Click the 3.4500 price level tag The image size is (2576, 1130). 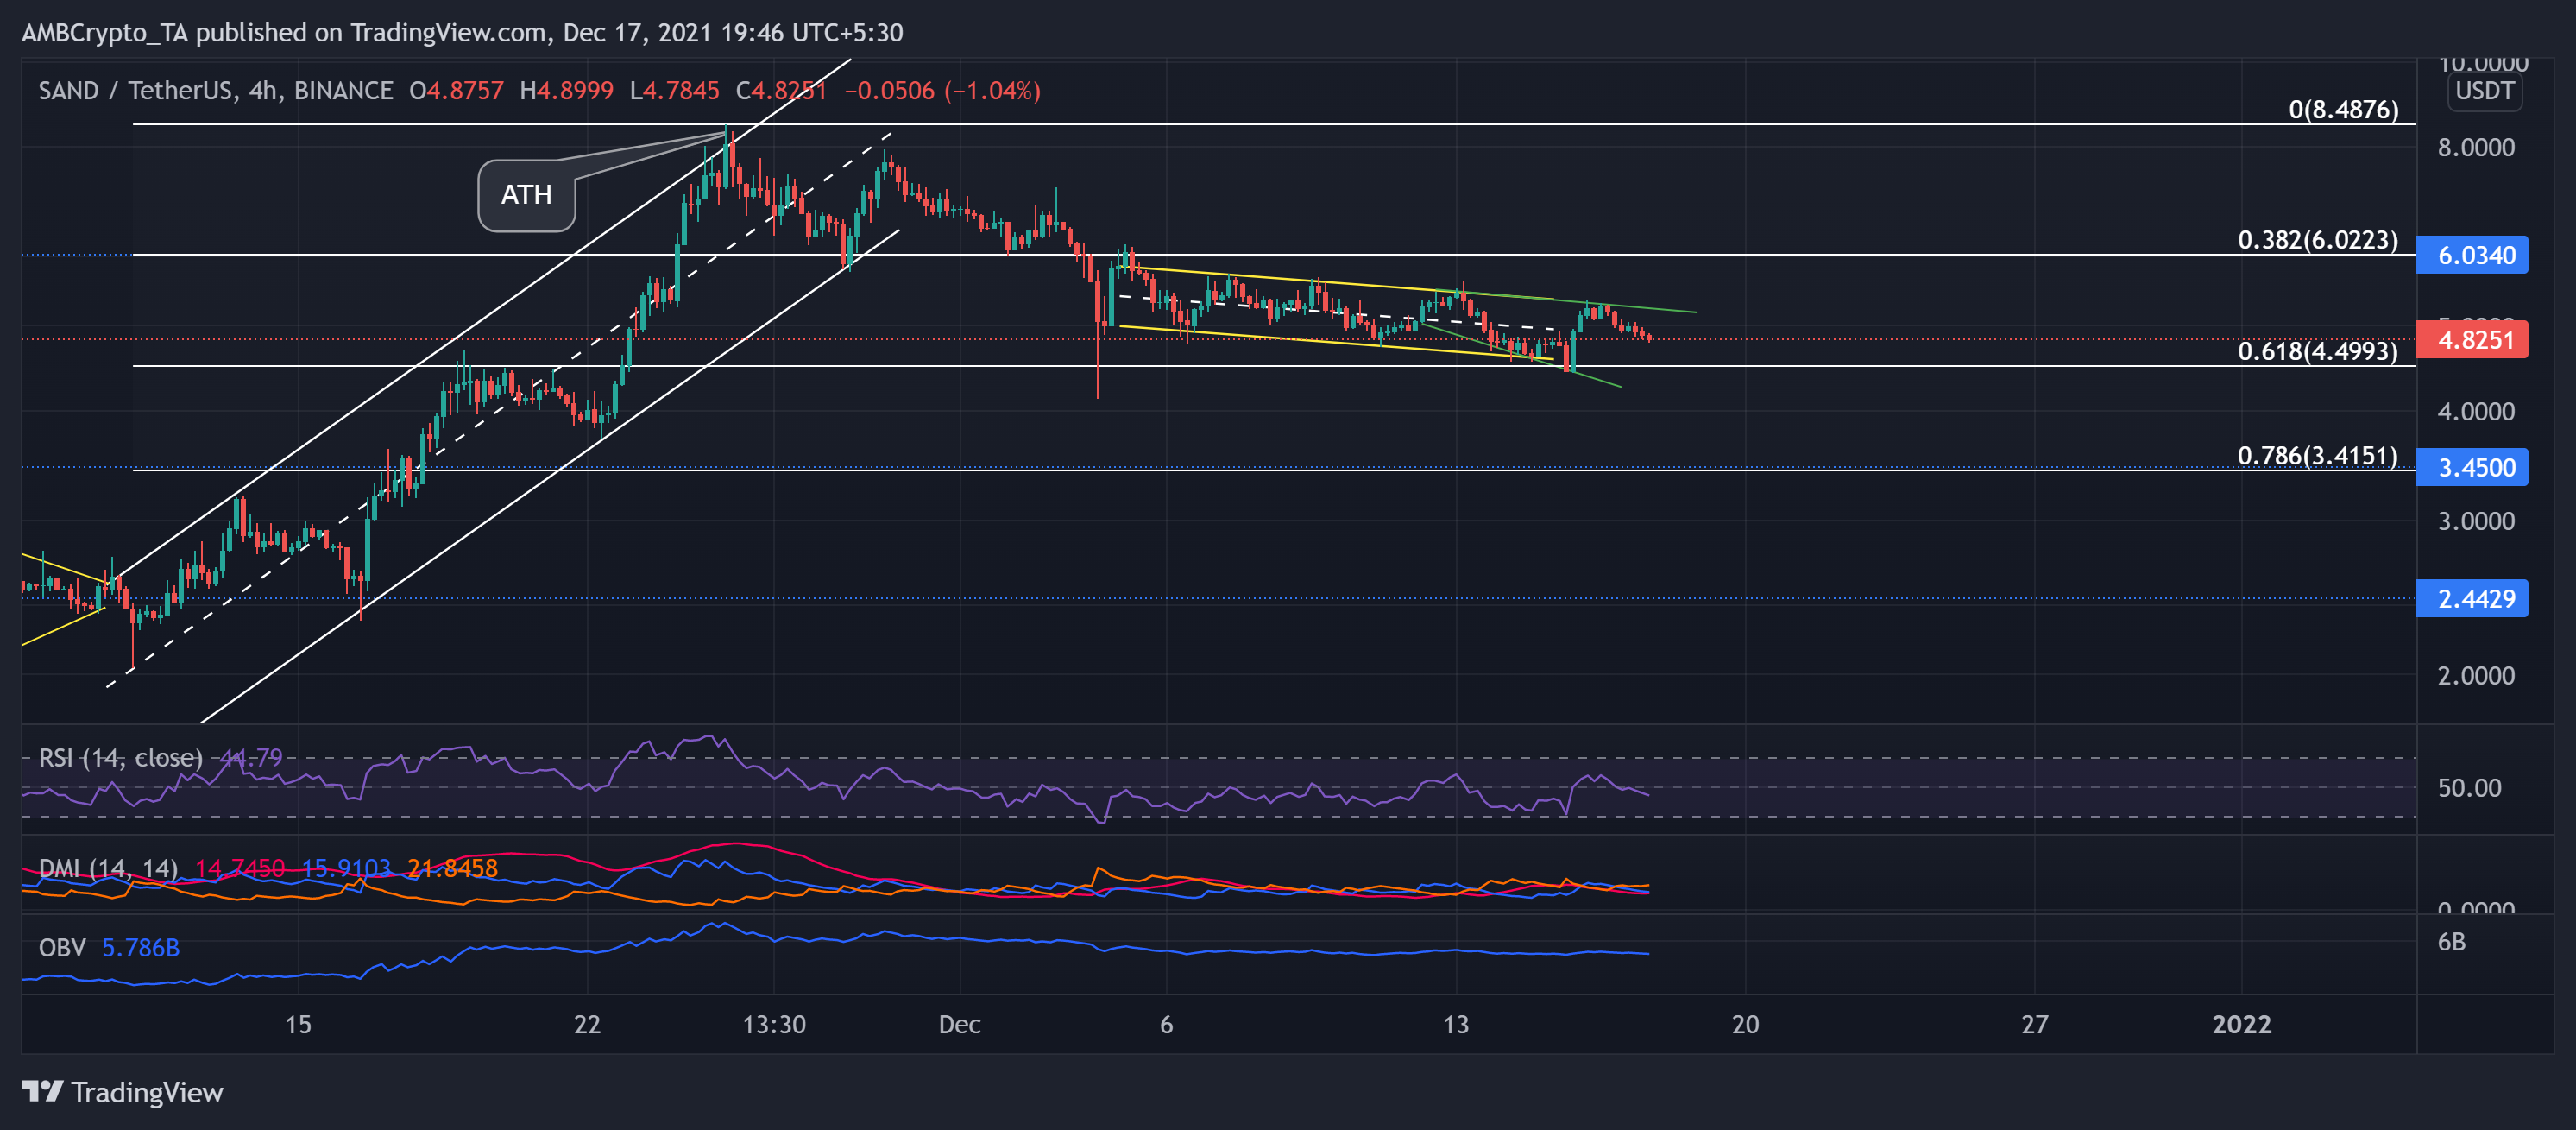pyautogui.click(x=2473, y=467)
